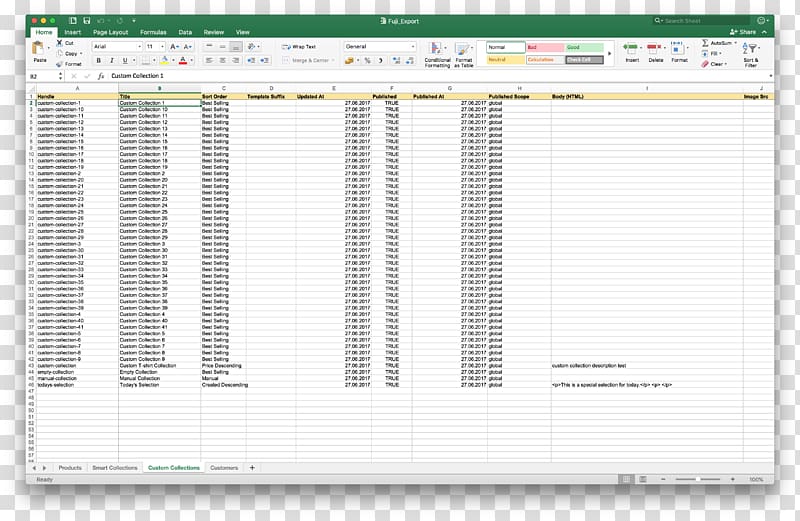Switch to the Customers sheet tab
The height and width of the screenshot is (521, 800).
(x=224, y=467)
